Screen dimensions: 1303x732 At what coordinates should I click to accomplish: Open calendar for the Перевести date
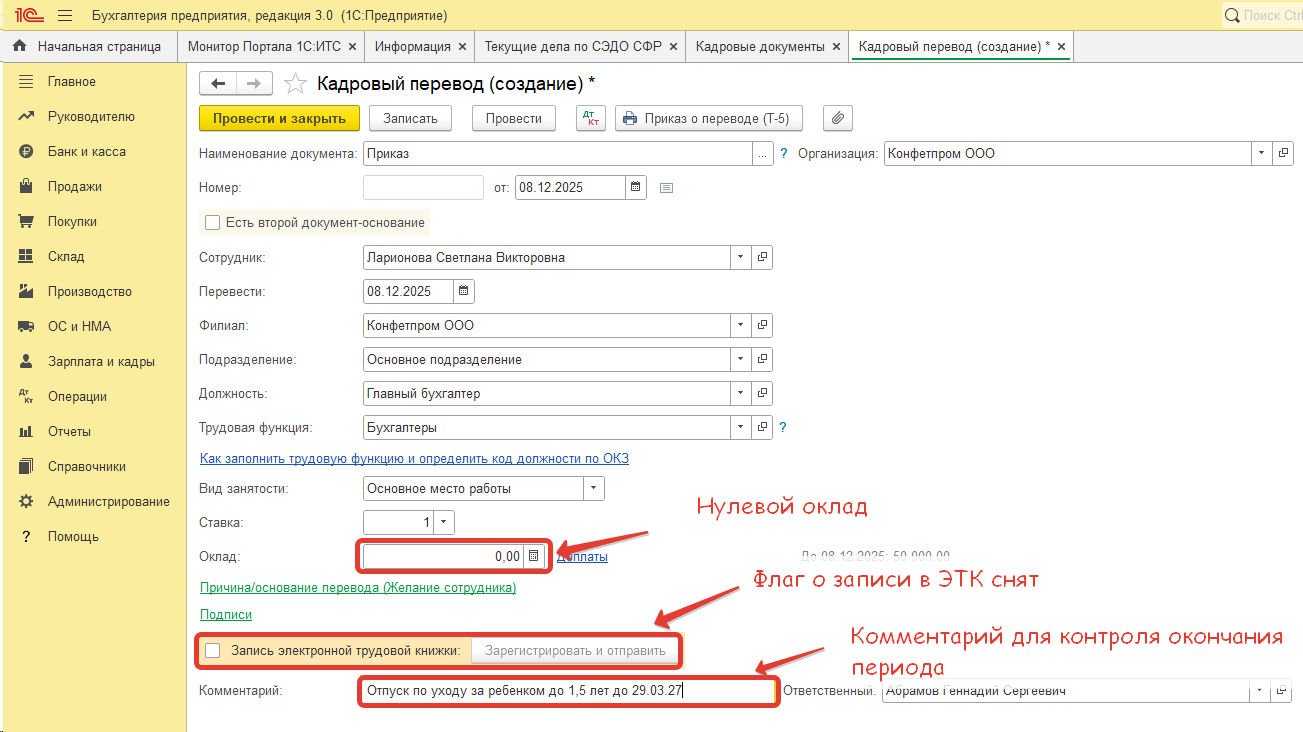pyautogui.click(x=463, y=291)
